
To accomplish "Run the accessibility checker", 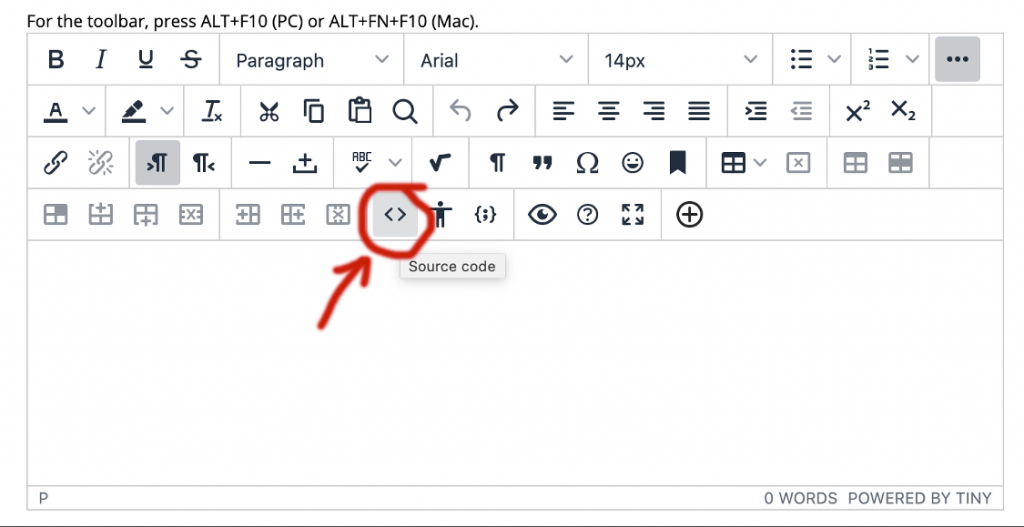I will pyautogui.click(x=440, y=214).
